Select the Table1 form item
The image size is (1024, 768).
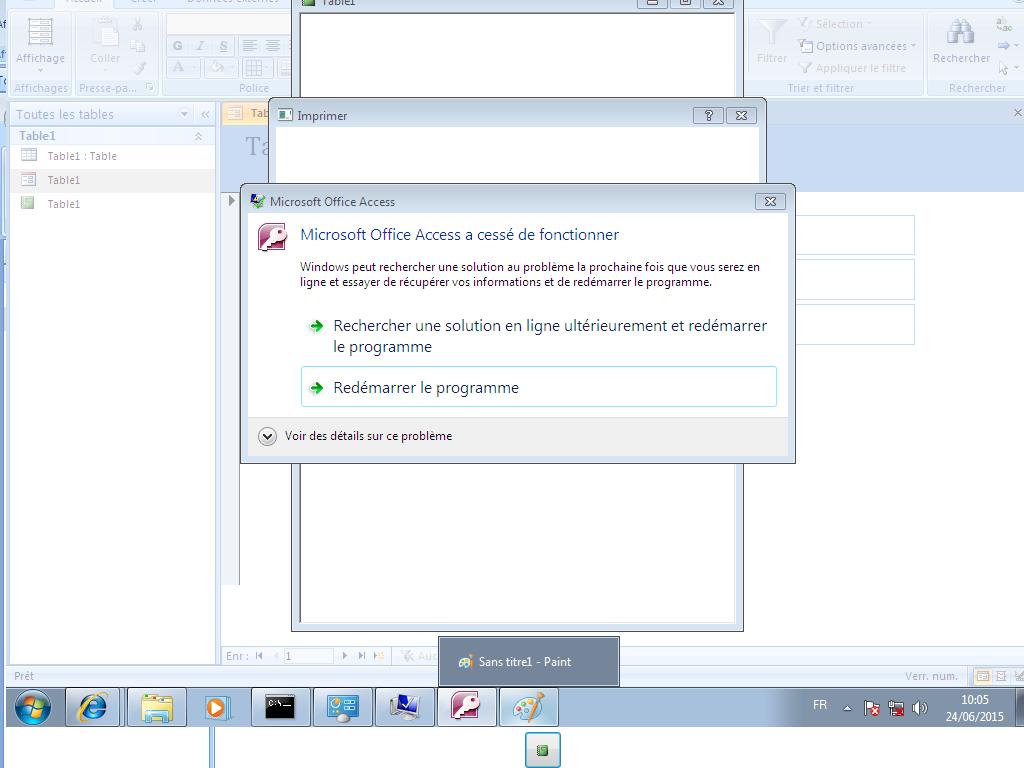[x=112, y=180]
